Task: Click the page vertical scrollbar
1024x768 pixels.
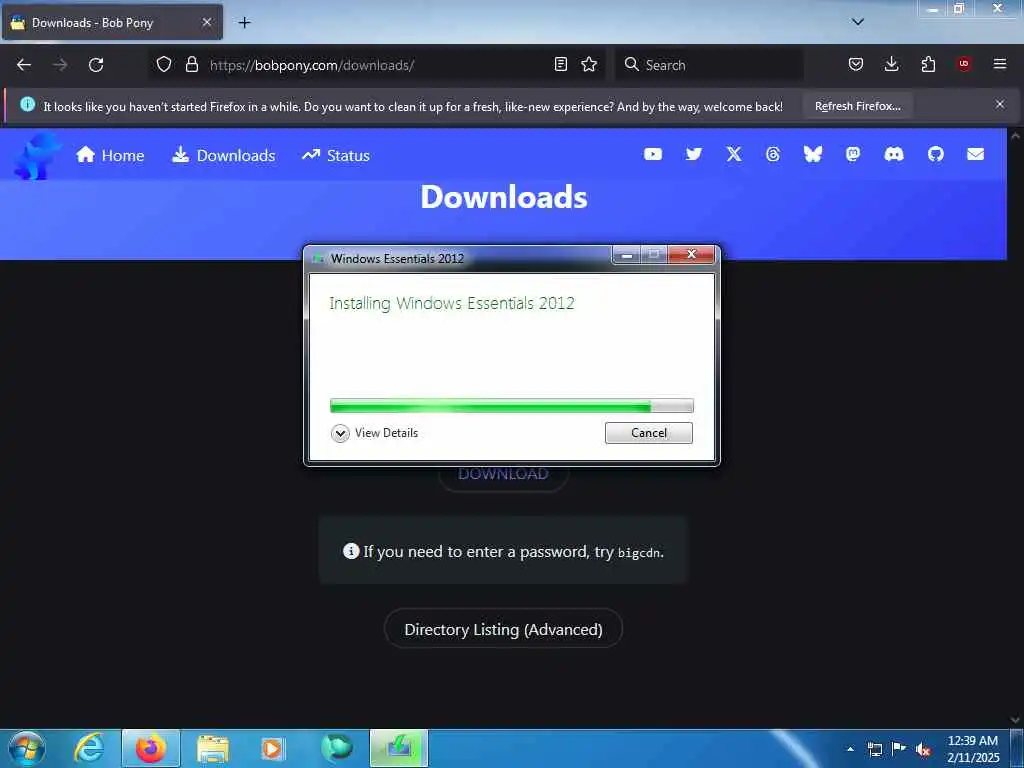Action: (x=1015, y=428)
